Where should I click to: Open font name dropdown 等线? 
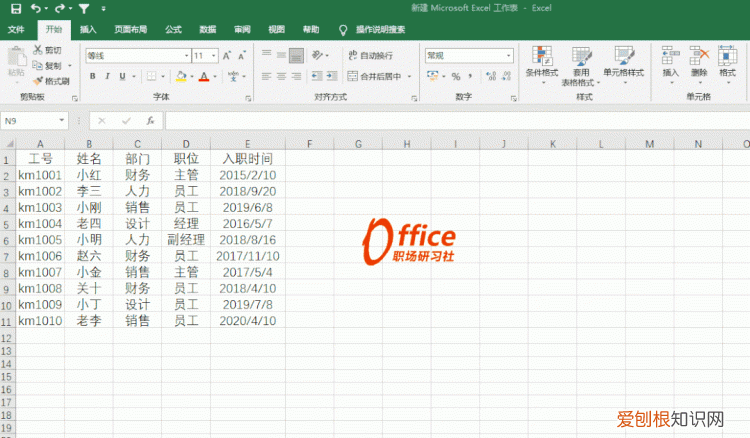coord(187,56)
